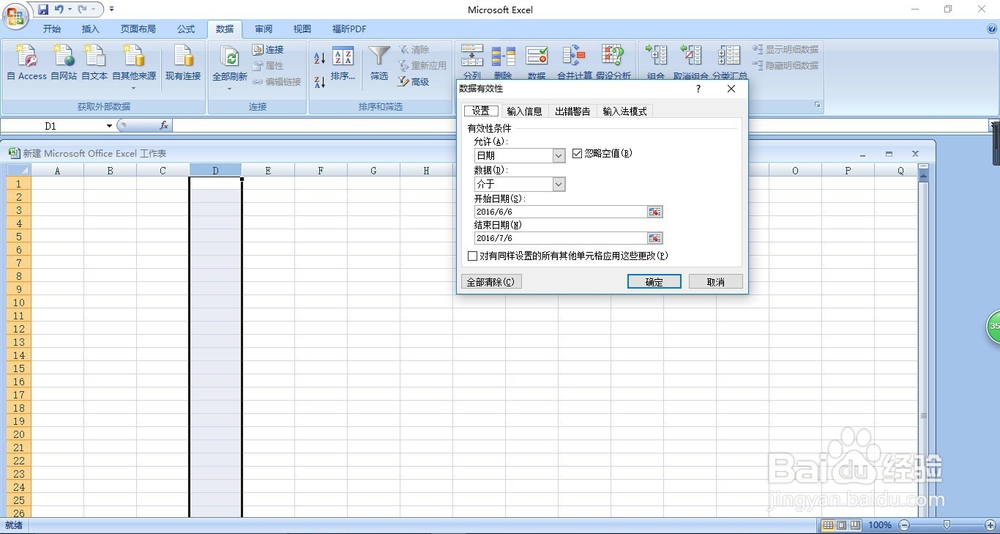The width and height of the screenshot is (1000, 534).
Task: Remove duplicates icon (删除)
Action: (x=503, y=62)
